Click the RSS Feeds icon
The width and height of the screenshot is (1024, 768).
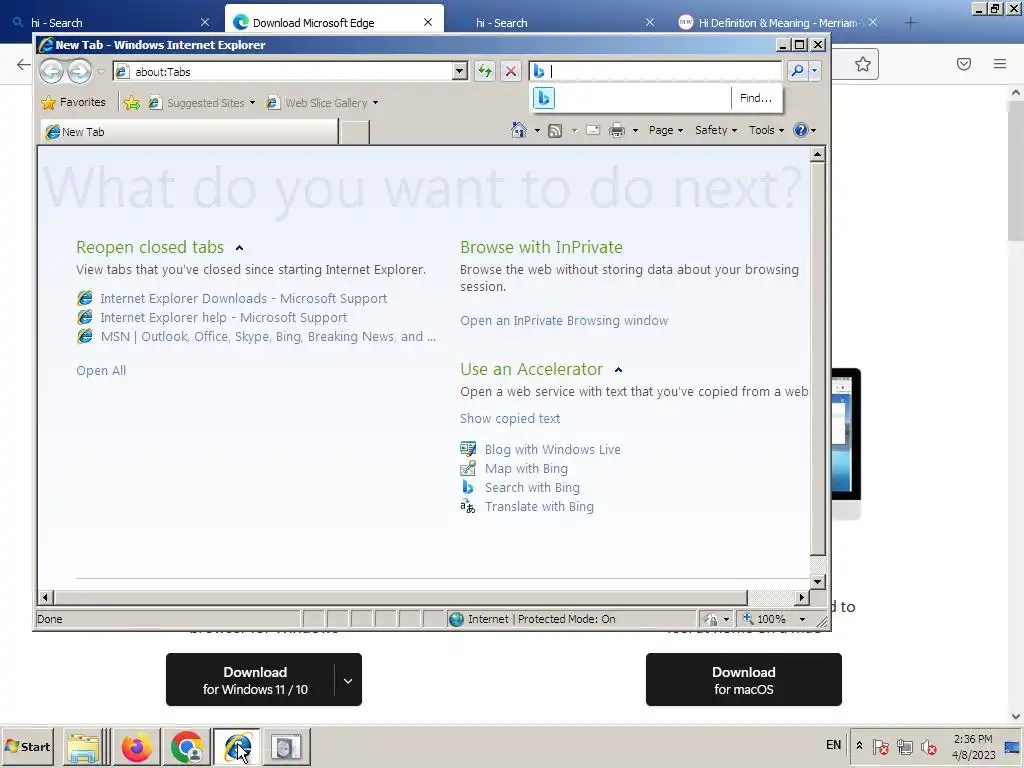point(554,131)
